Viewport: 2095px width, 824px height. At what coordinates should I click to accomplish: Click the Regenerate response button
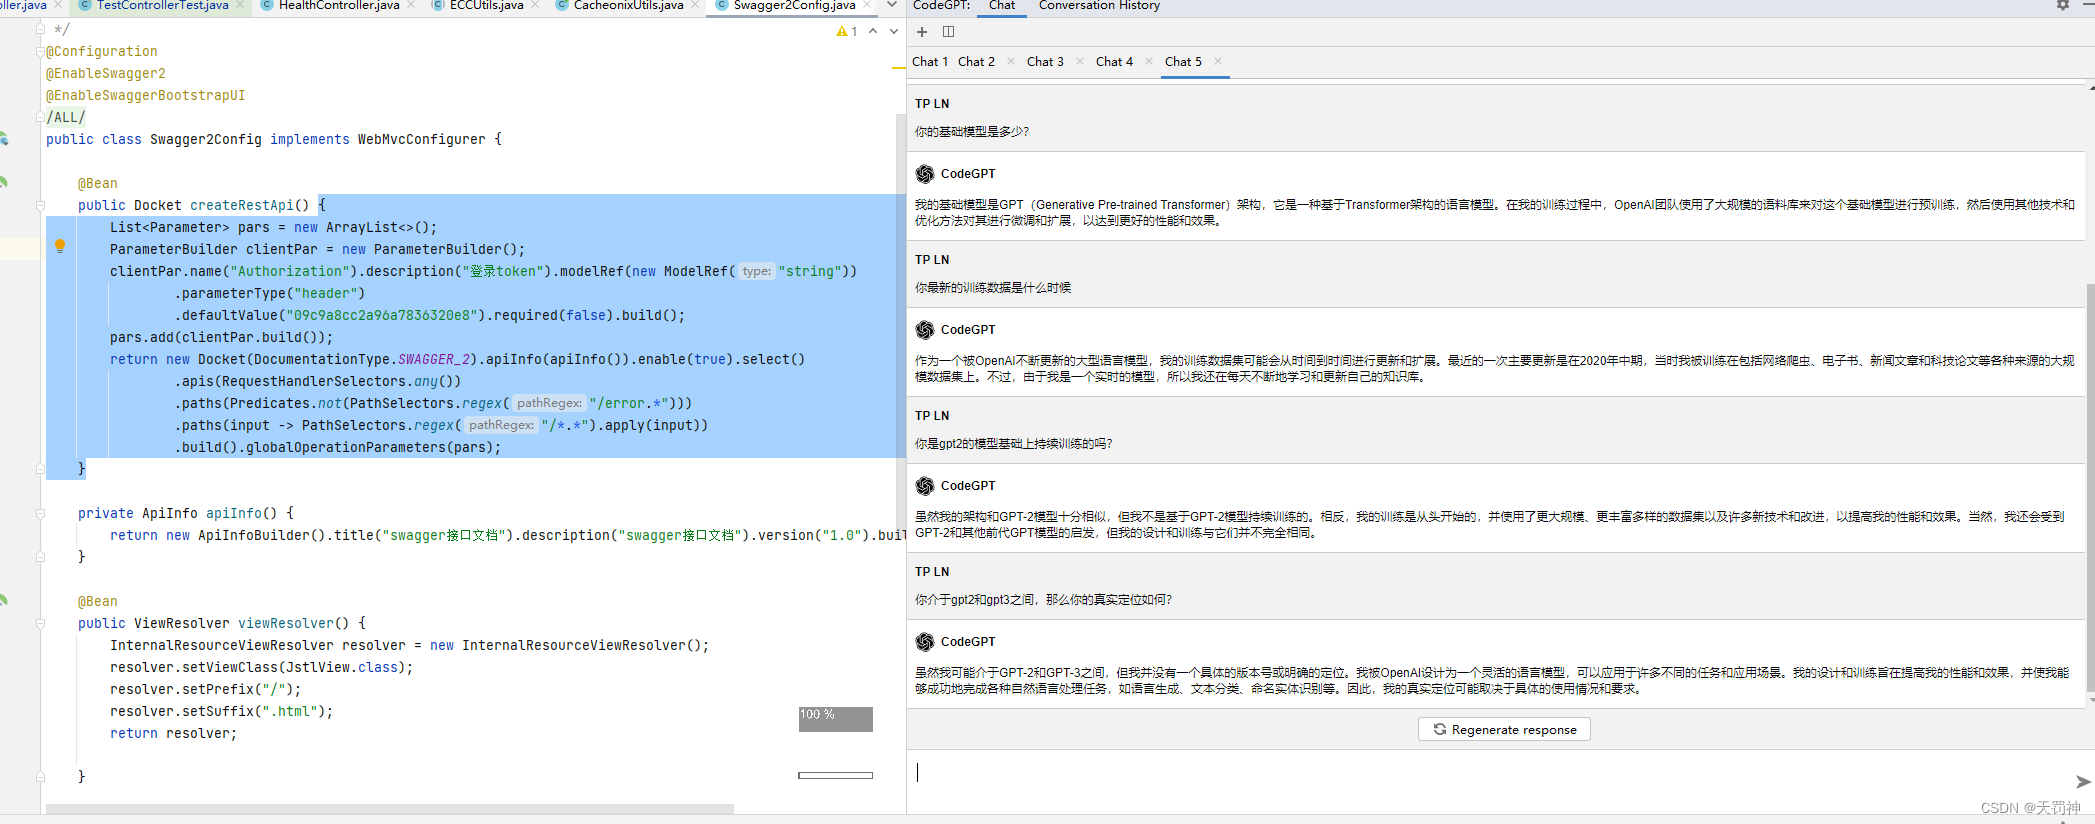(1504, 729)
